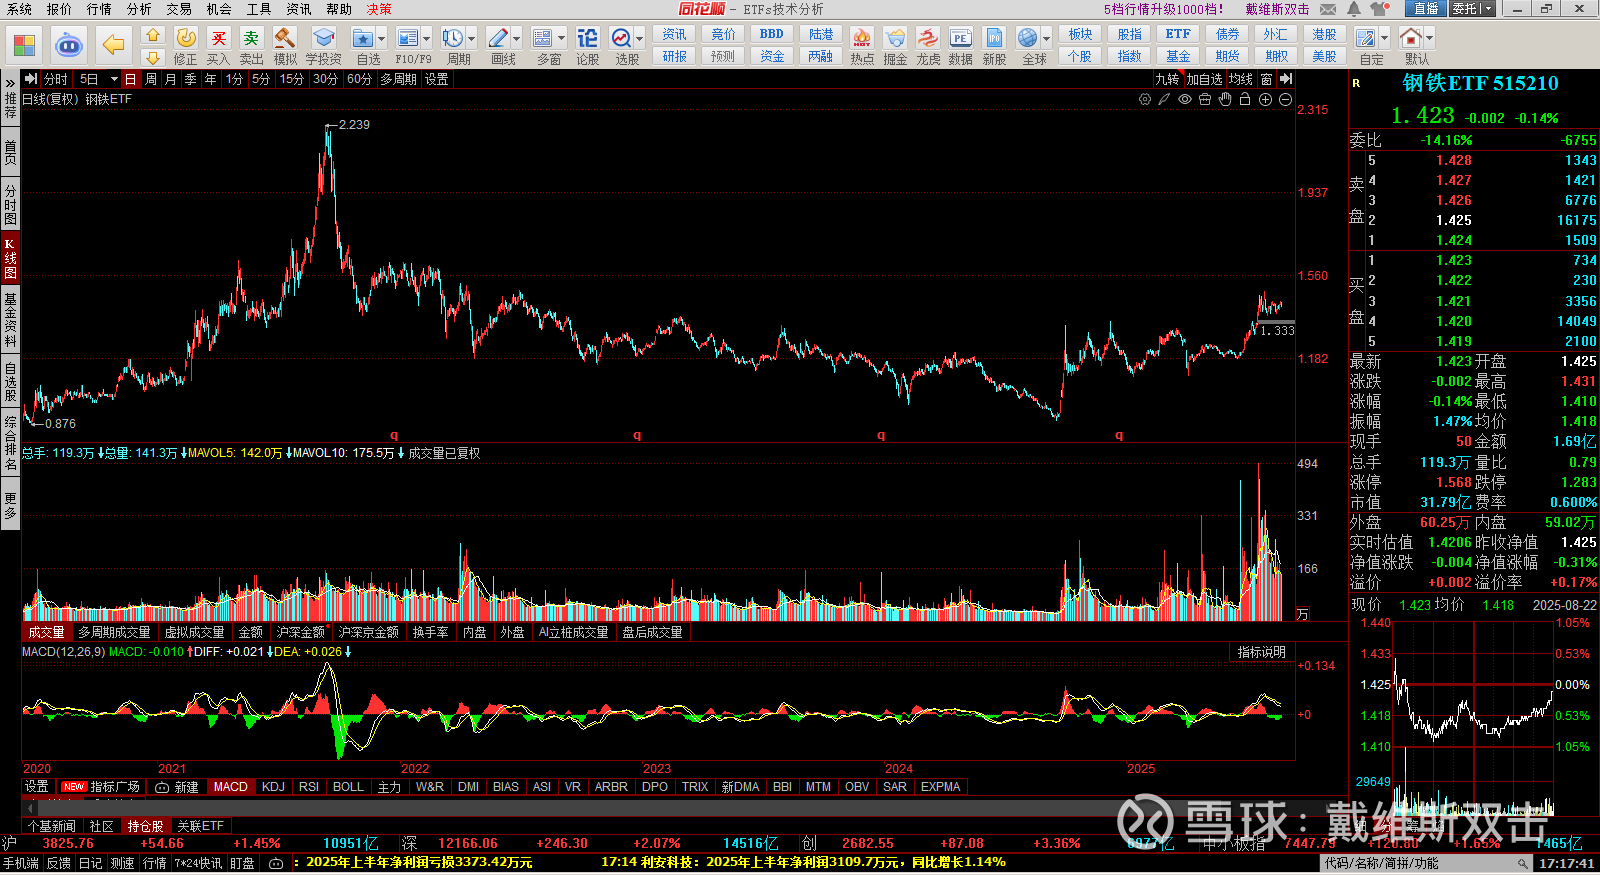This screenshot has width=1600, height=875.
Task: Expand the 全球 global dropdown arrow
Action: [1047, 38]
